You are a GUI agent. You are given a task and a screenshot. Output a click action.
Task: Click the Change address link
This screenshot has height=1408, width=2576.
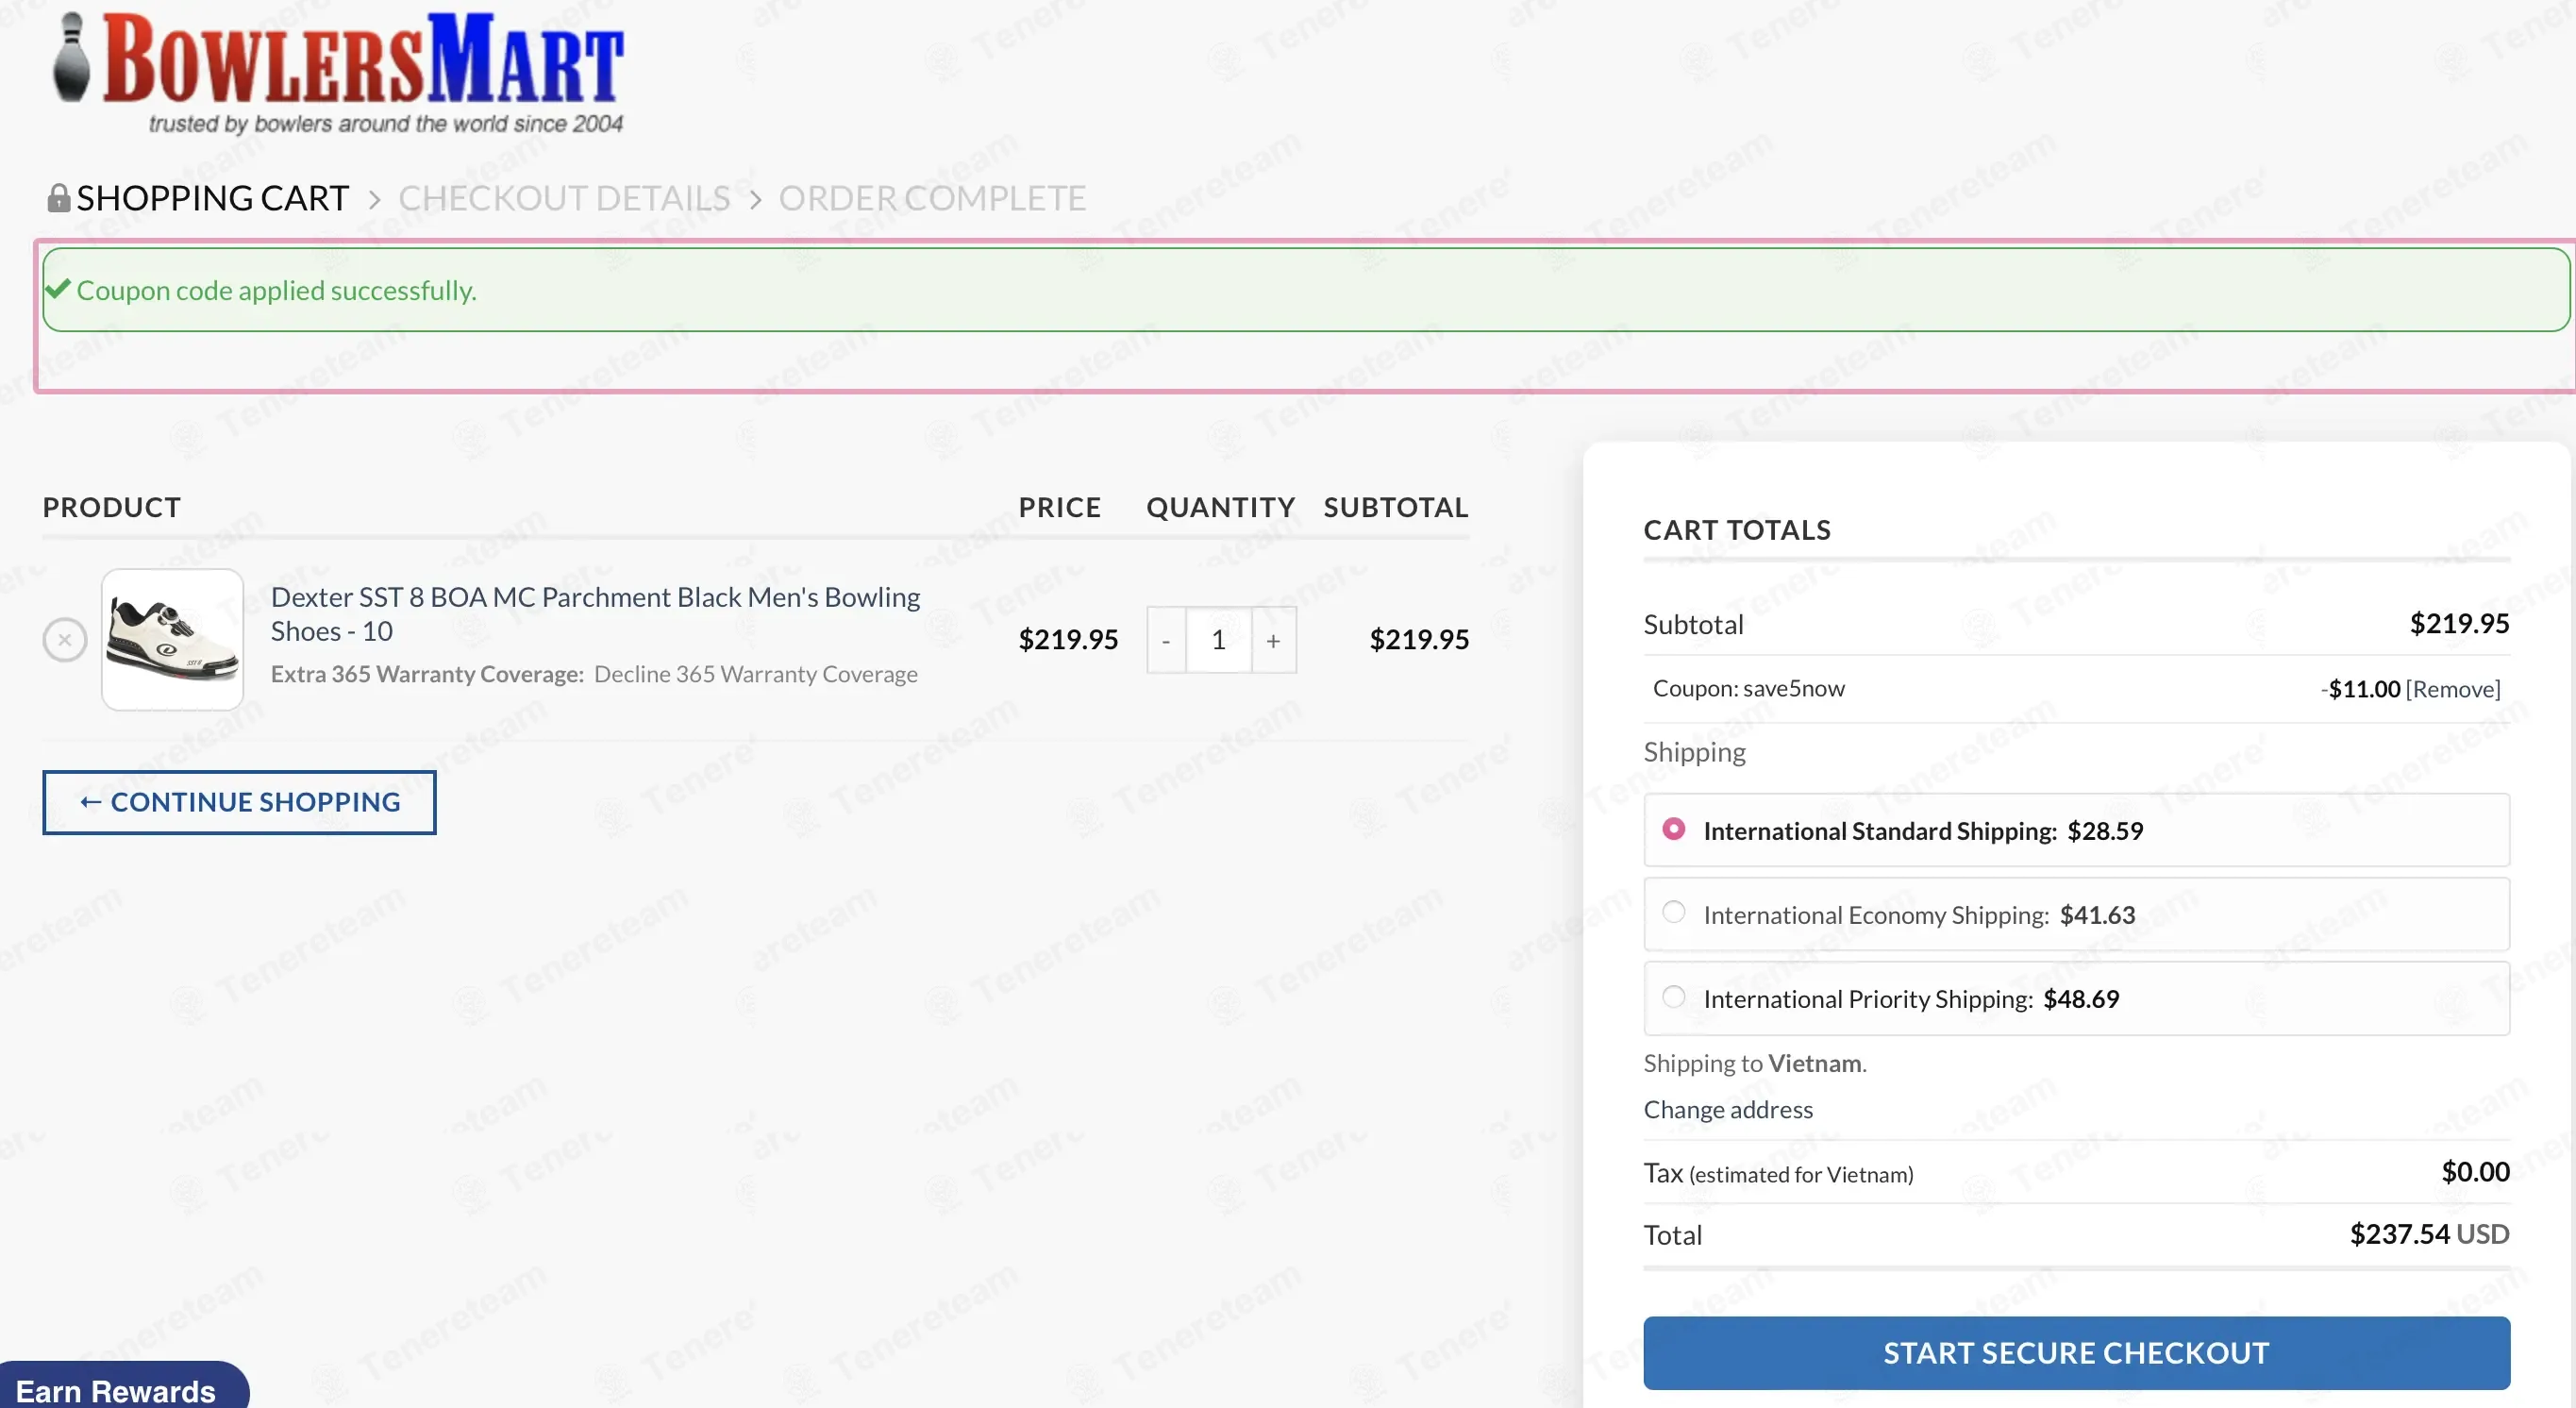coord(1728,1109)
